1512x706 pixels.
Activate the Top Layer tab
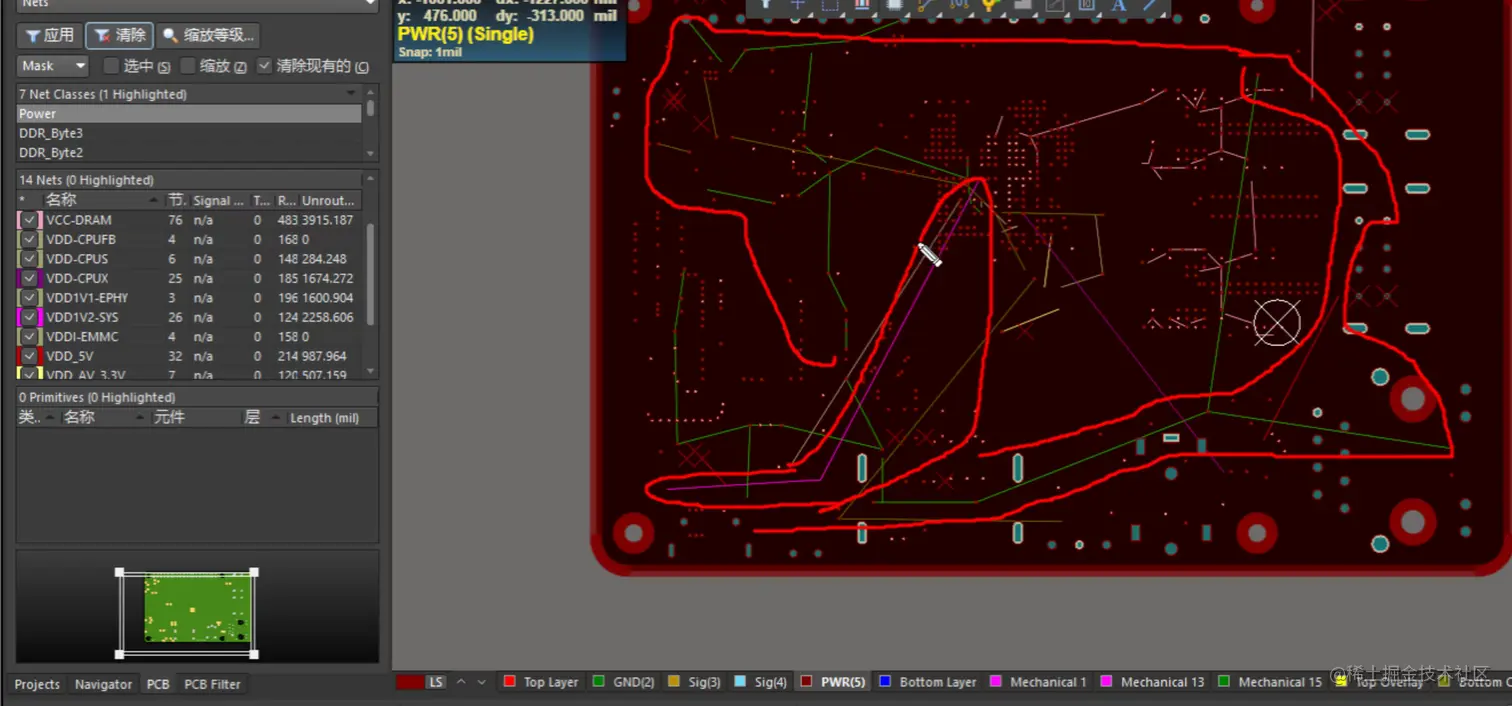[x=541, y=682]
